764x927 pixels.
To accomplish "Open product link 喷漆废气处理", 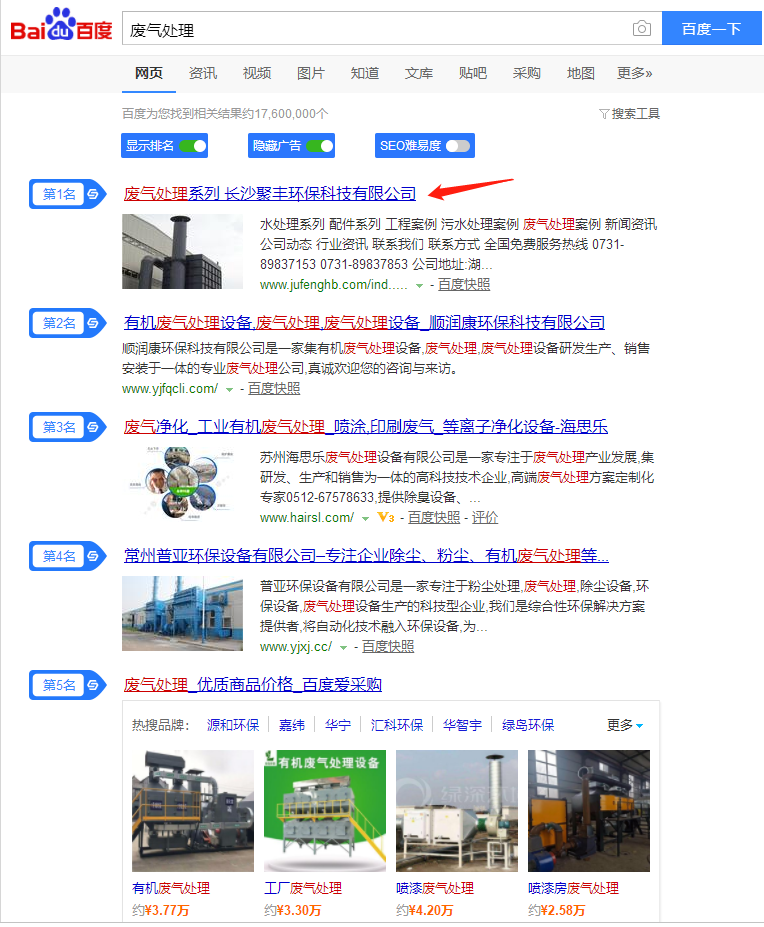I will pyautogui.click(x=435, y=888).
